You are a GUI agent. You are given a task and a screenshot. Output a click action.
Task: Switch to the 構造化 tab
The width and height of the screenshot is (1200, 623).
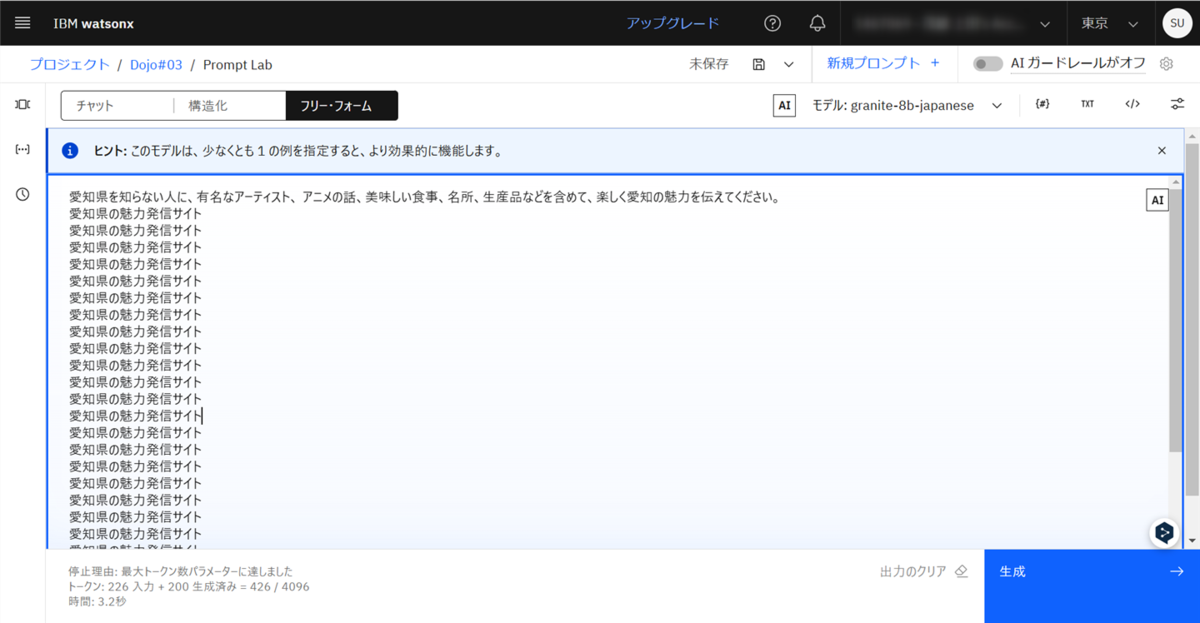[230, 106]
